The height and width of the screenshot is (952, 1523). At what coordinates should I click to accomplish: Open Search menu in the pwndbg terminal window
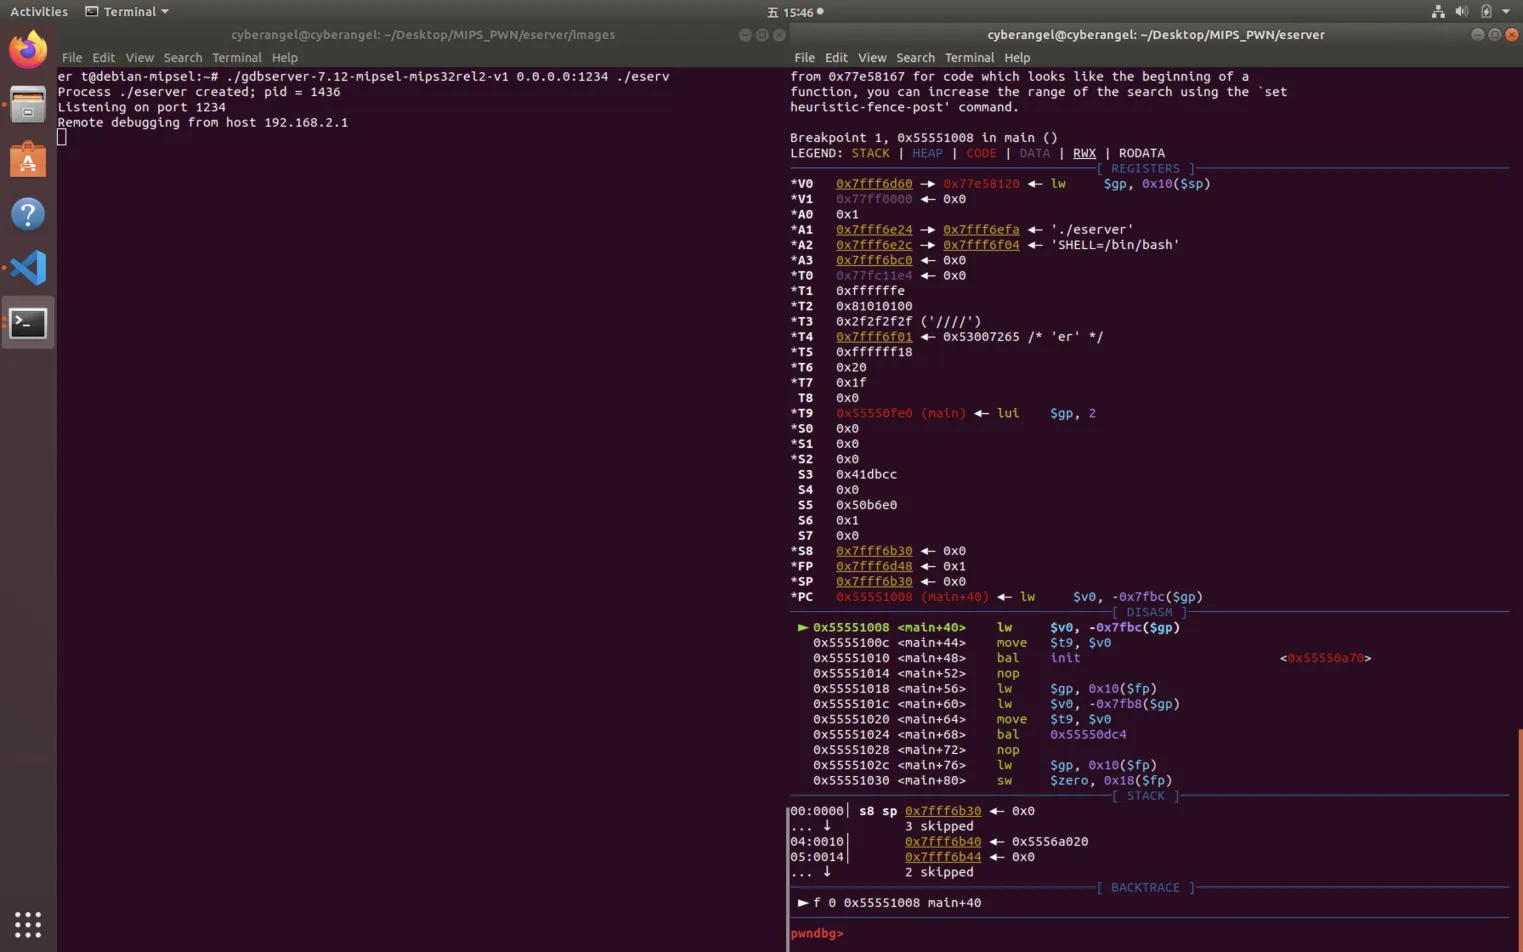[x=915, y=58]
